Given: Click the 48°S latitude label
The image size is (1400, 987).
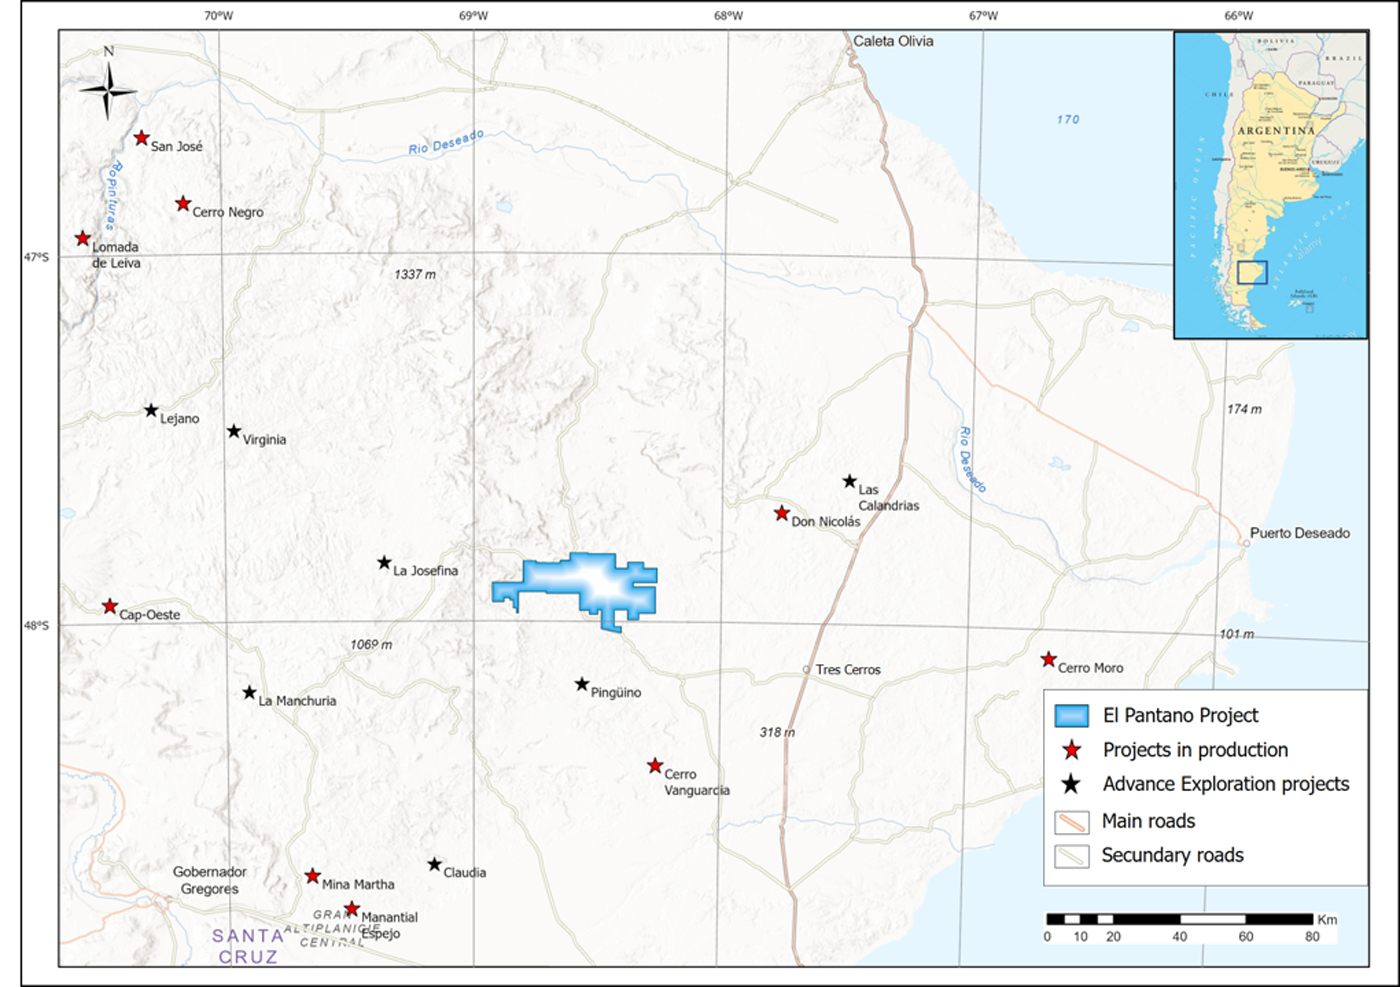Looking at the screenshot, I should click(36, 625).
